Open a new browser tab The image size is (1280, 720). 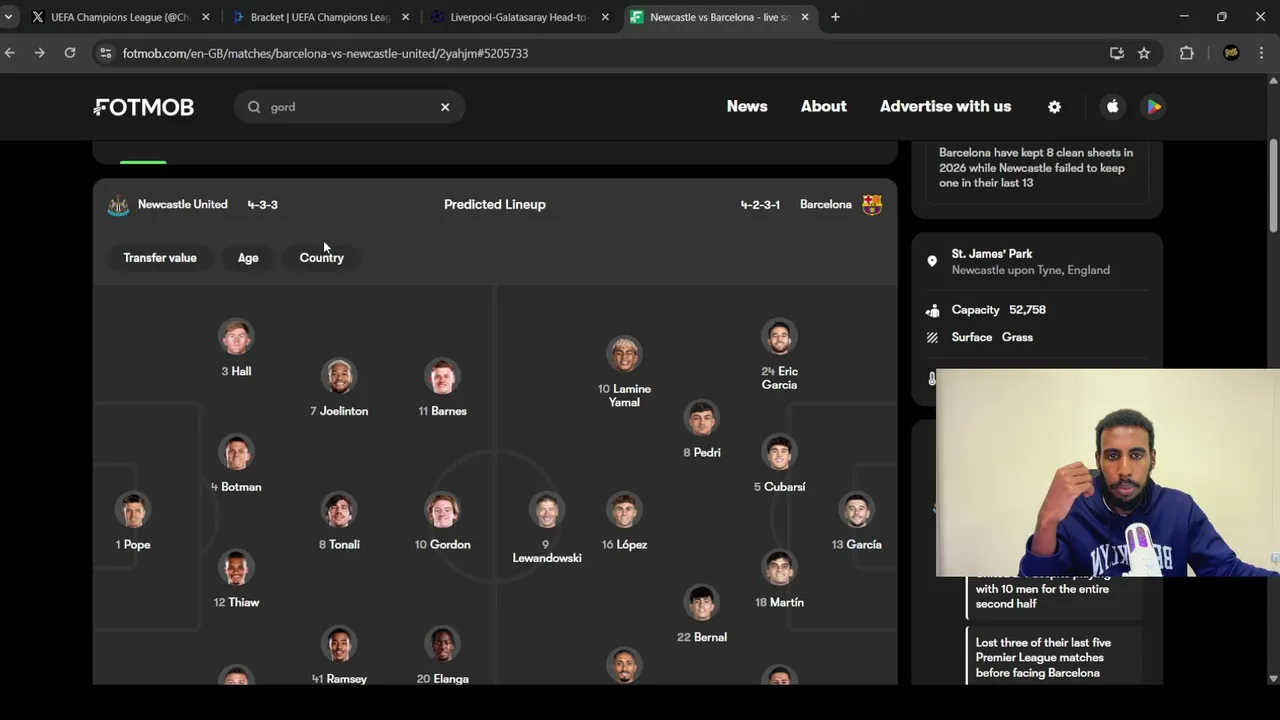click(x=835, y=17)
